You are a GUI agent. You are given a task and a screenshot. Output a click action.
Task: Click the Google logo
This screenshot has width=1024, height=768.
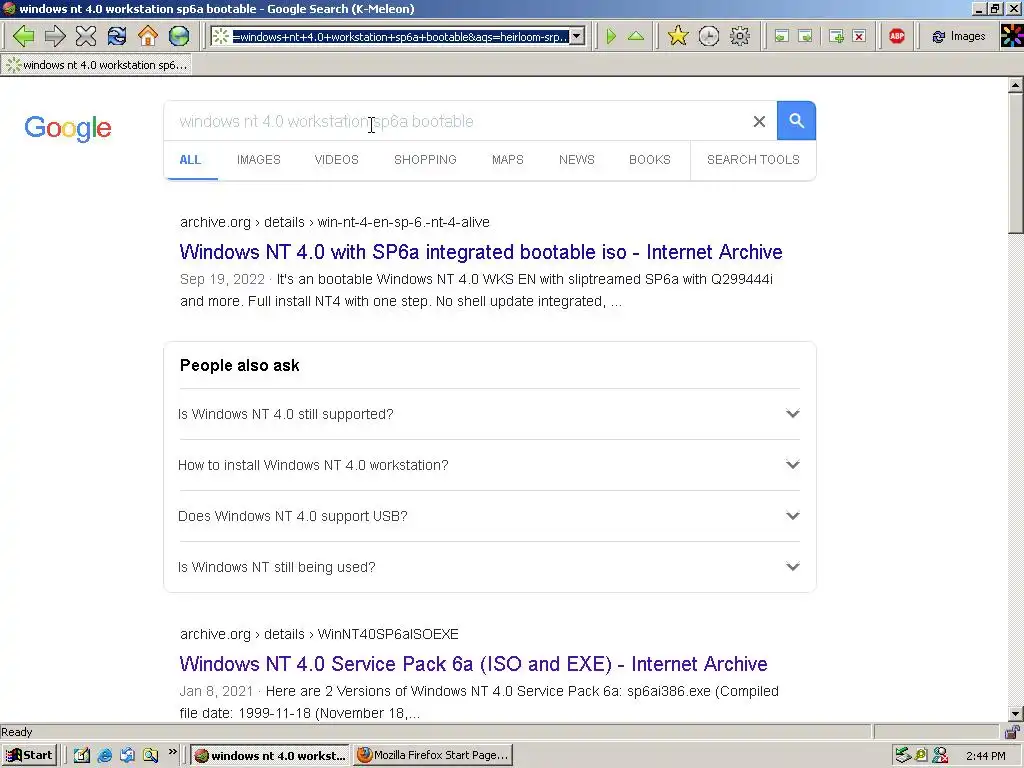(x=68, y=128)
